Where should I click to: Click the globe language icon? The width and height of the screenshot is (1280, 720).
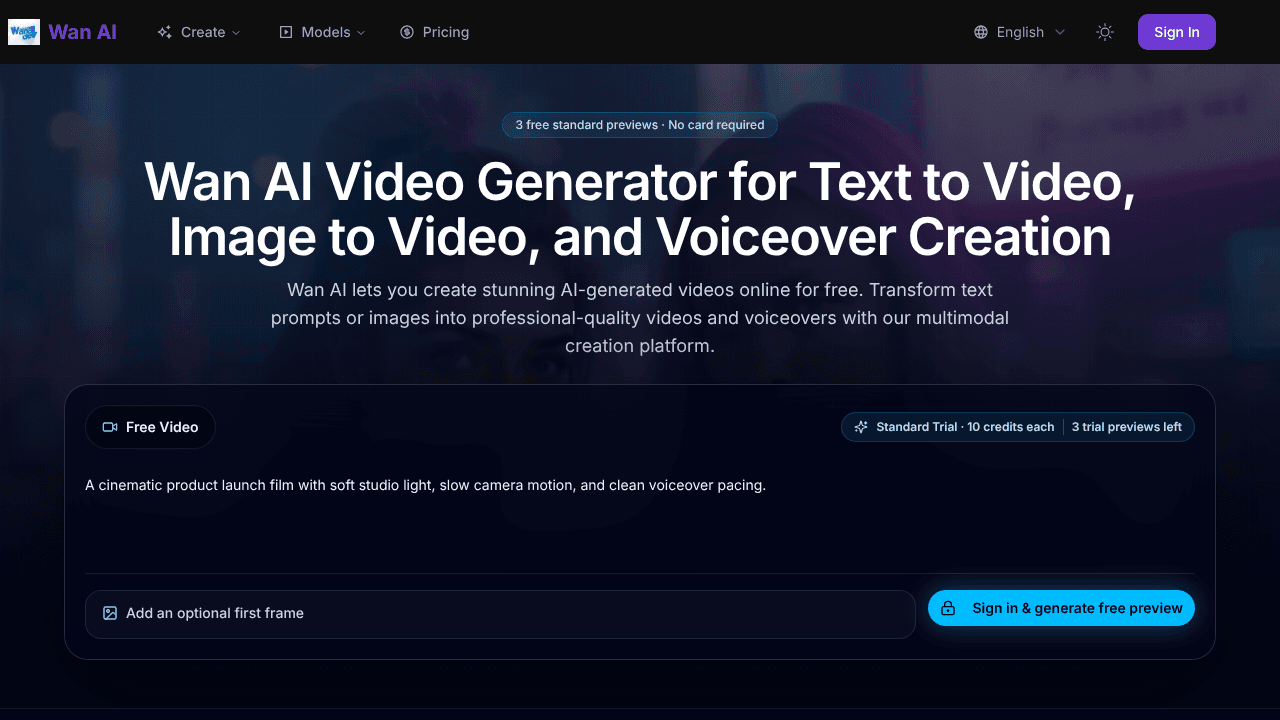coord(981,32)
